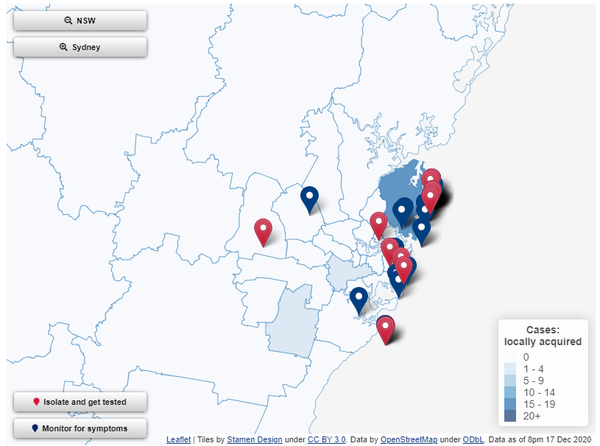Screen dimensions: 600x446
Task: Click the 20+ cases legend color swatch
Action: click(510, 416)
